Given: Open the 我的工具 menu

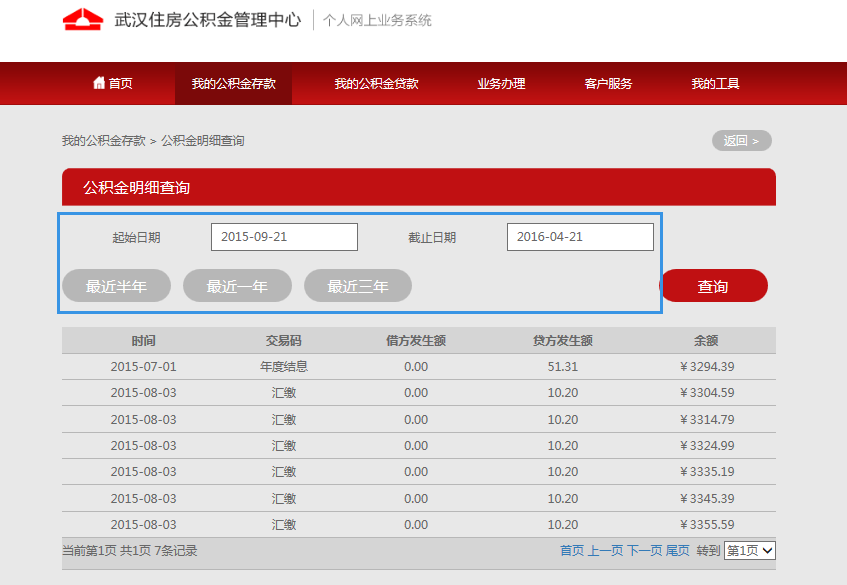Looking at the screenshot, I should click(x=715, y=84).
